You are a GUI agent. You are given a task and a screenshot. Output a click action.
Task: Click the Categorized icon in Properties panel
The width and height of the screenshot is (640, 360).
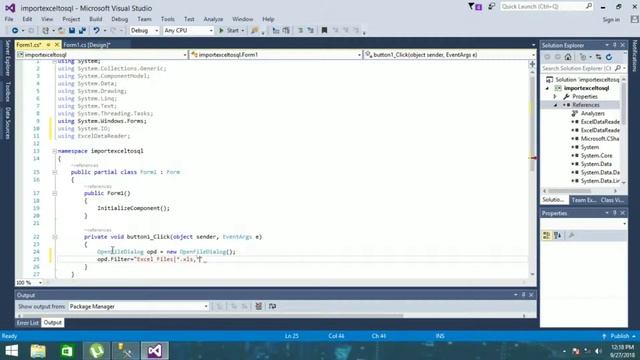tap(547, 236)
